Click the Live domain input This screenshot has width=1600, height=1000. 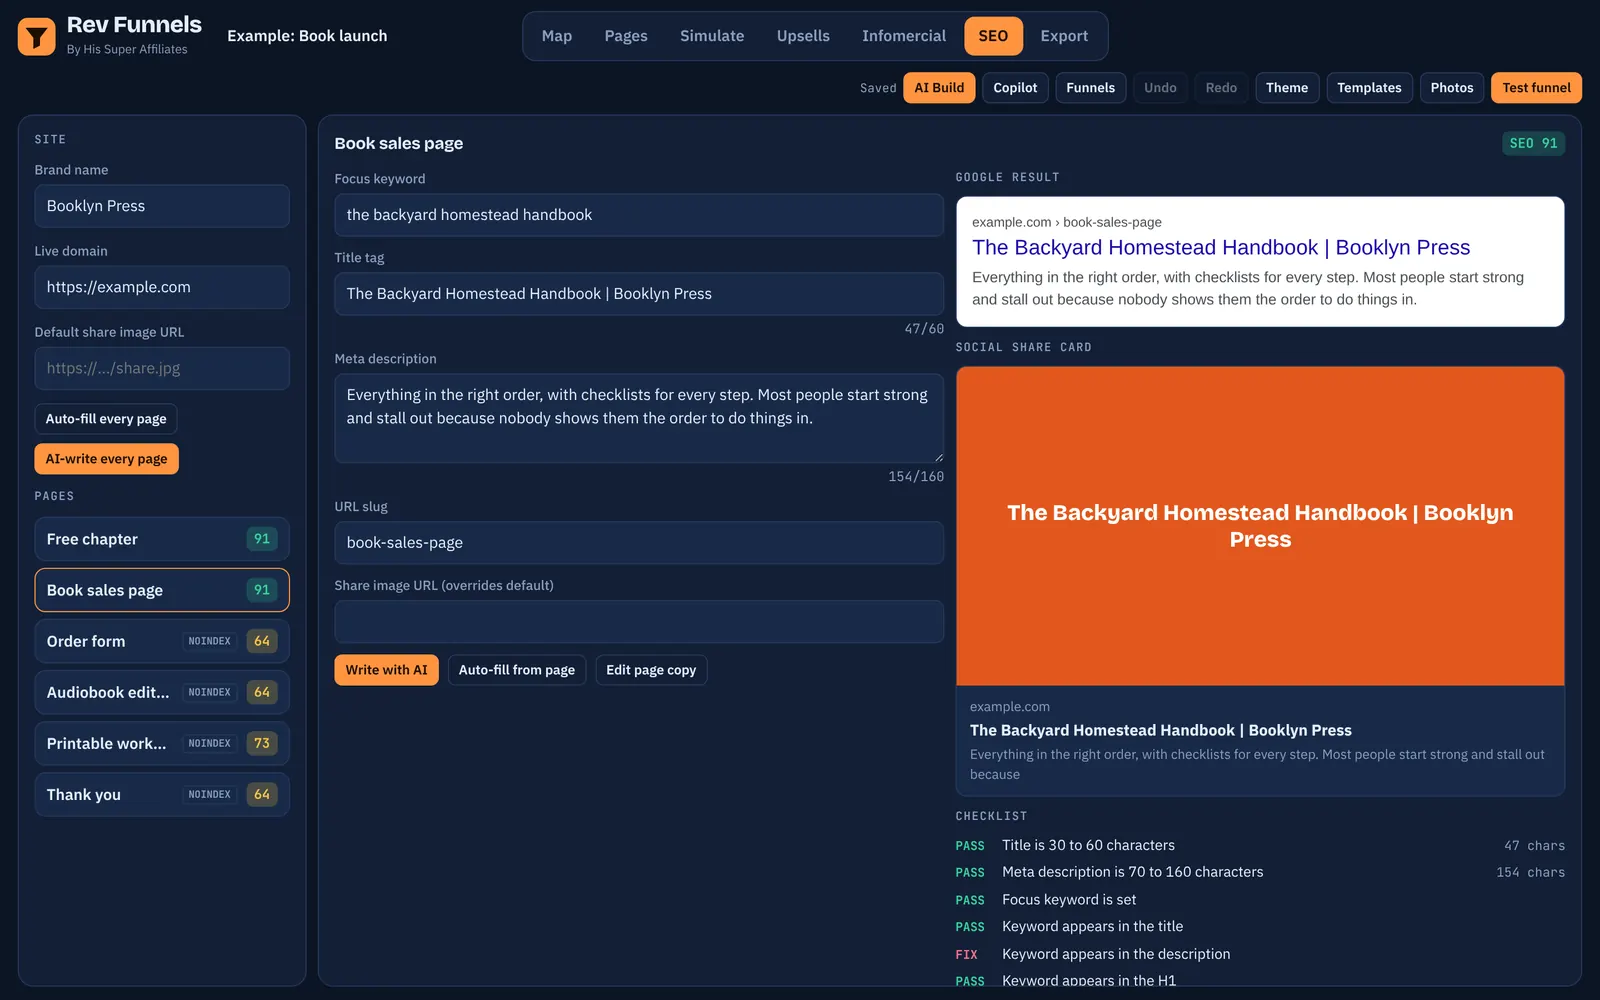162,287
